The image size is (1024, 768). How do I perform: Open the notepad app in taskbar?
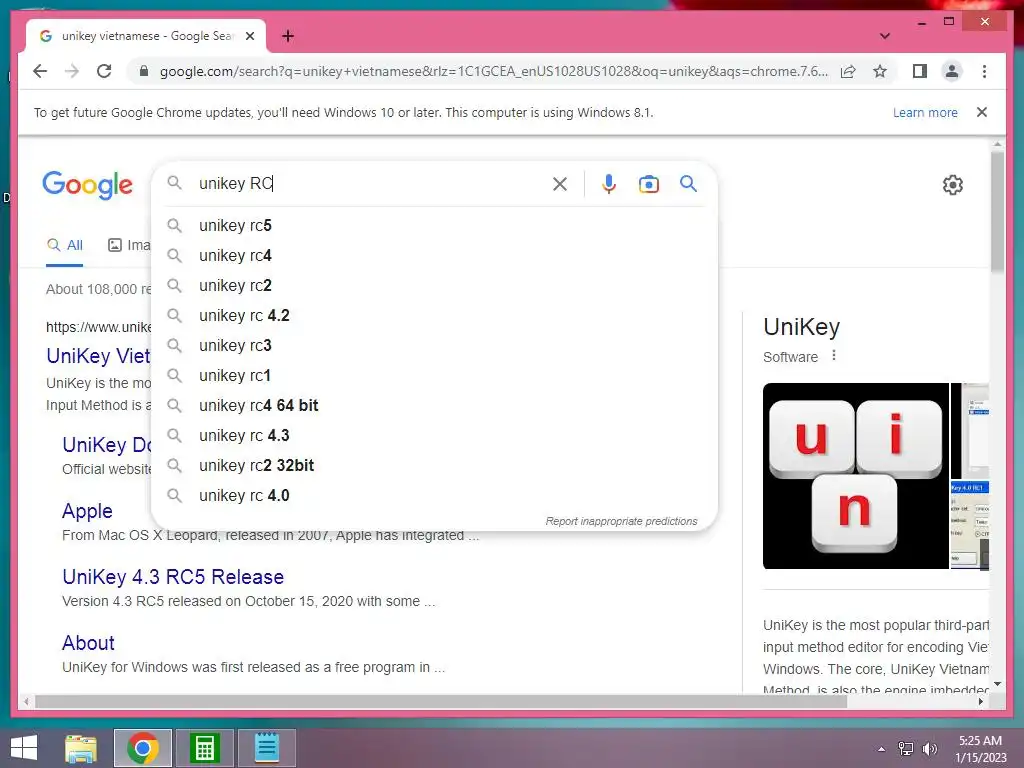(266, 748)
